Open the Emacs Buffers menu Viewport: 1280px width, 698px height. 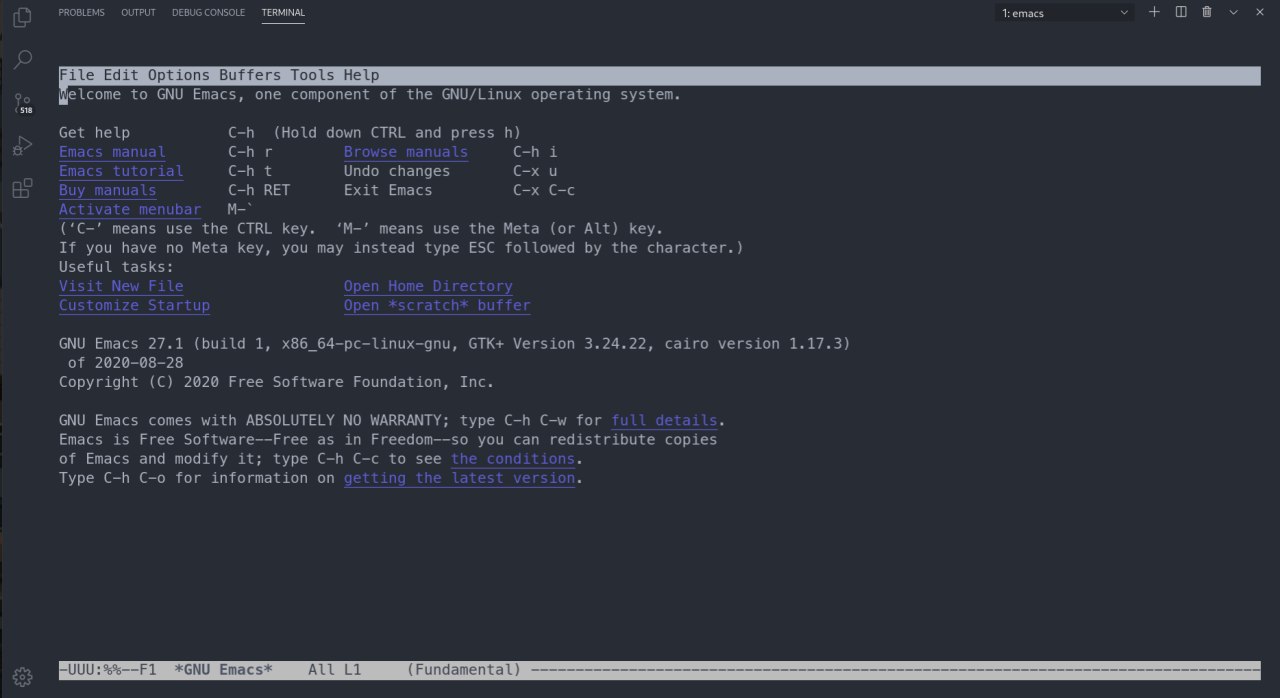coord(250,76)
